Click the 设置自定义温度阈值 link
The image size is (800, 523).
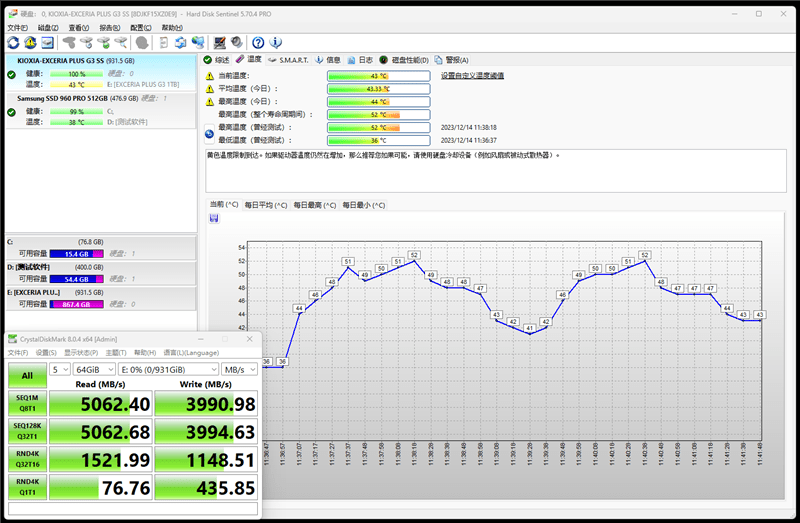pos(473,76)
